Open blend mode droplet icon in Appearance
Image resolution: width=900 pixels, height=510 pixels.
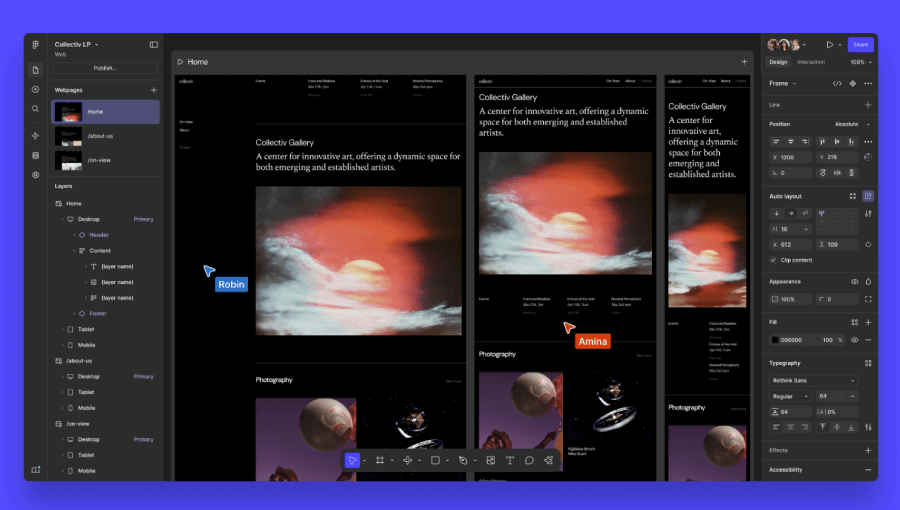click(x=868, y=282)
